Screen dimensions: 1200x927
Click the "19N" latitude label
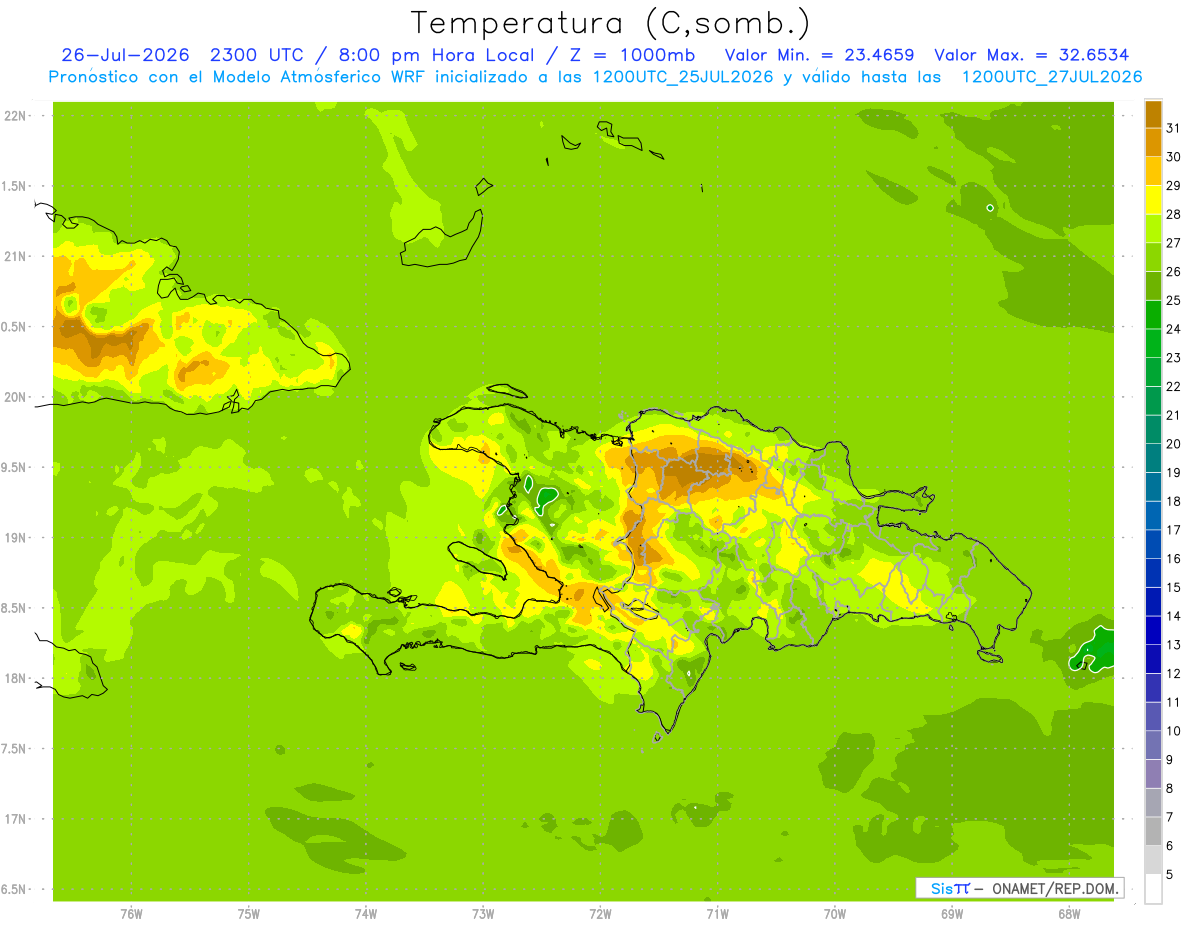[16, 538]
